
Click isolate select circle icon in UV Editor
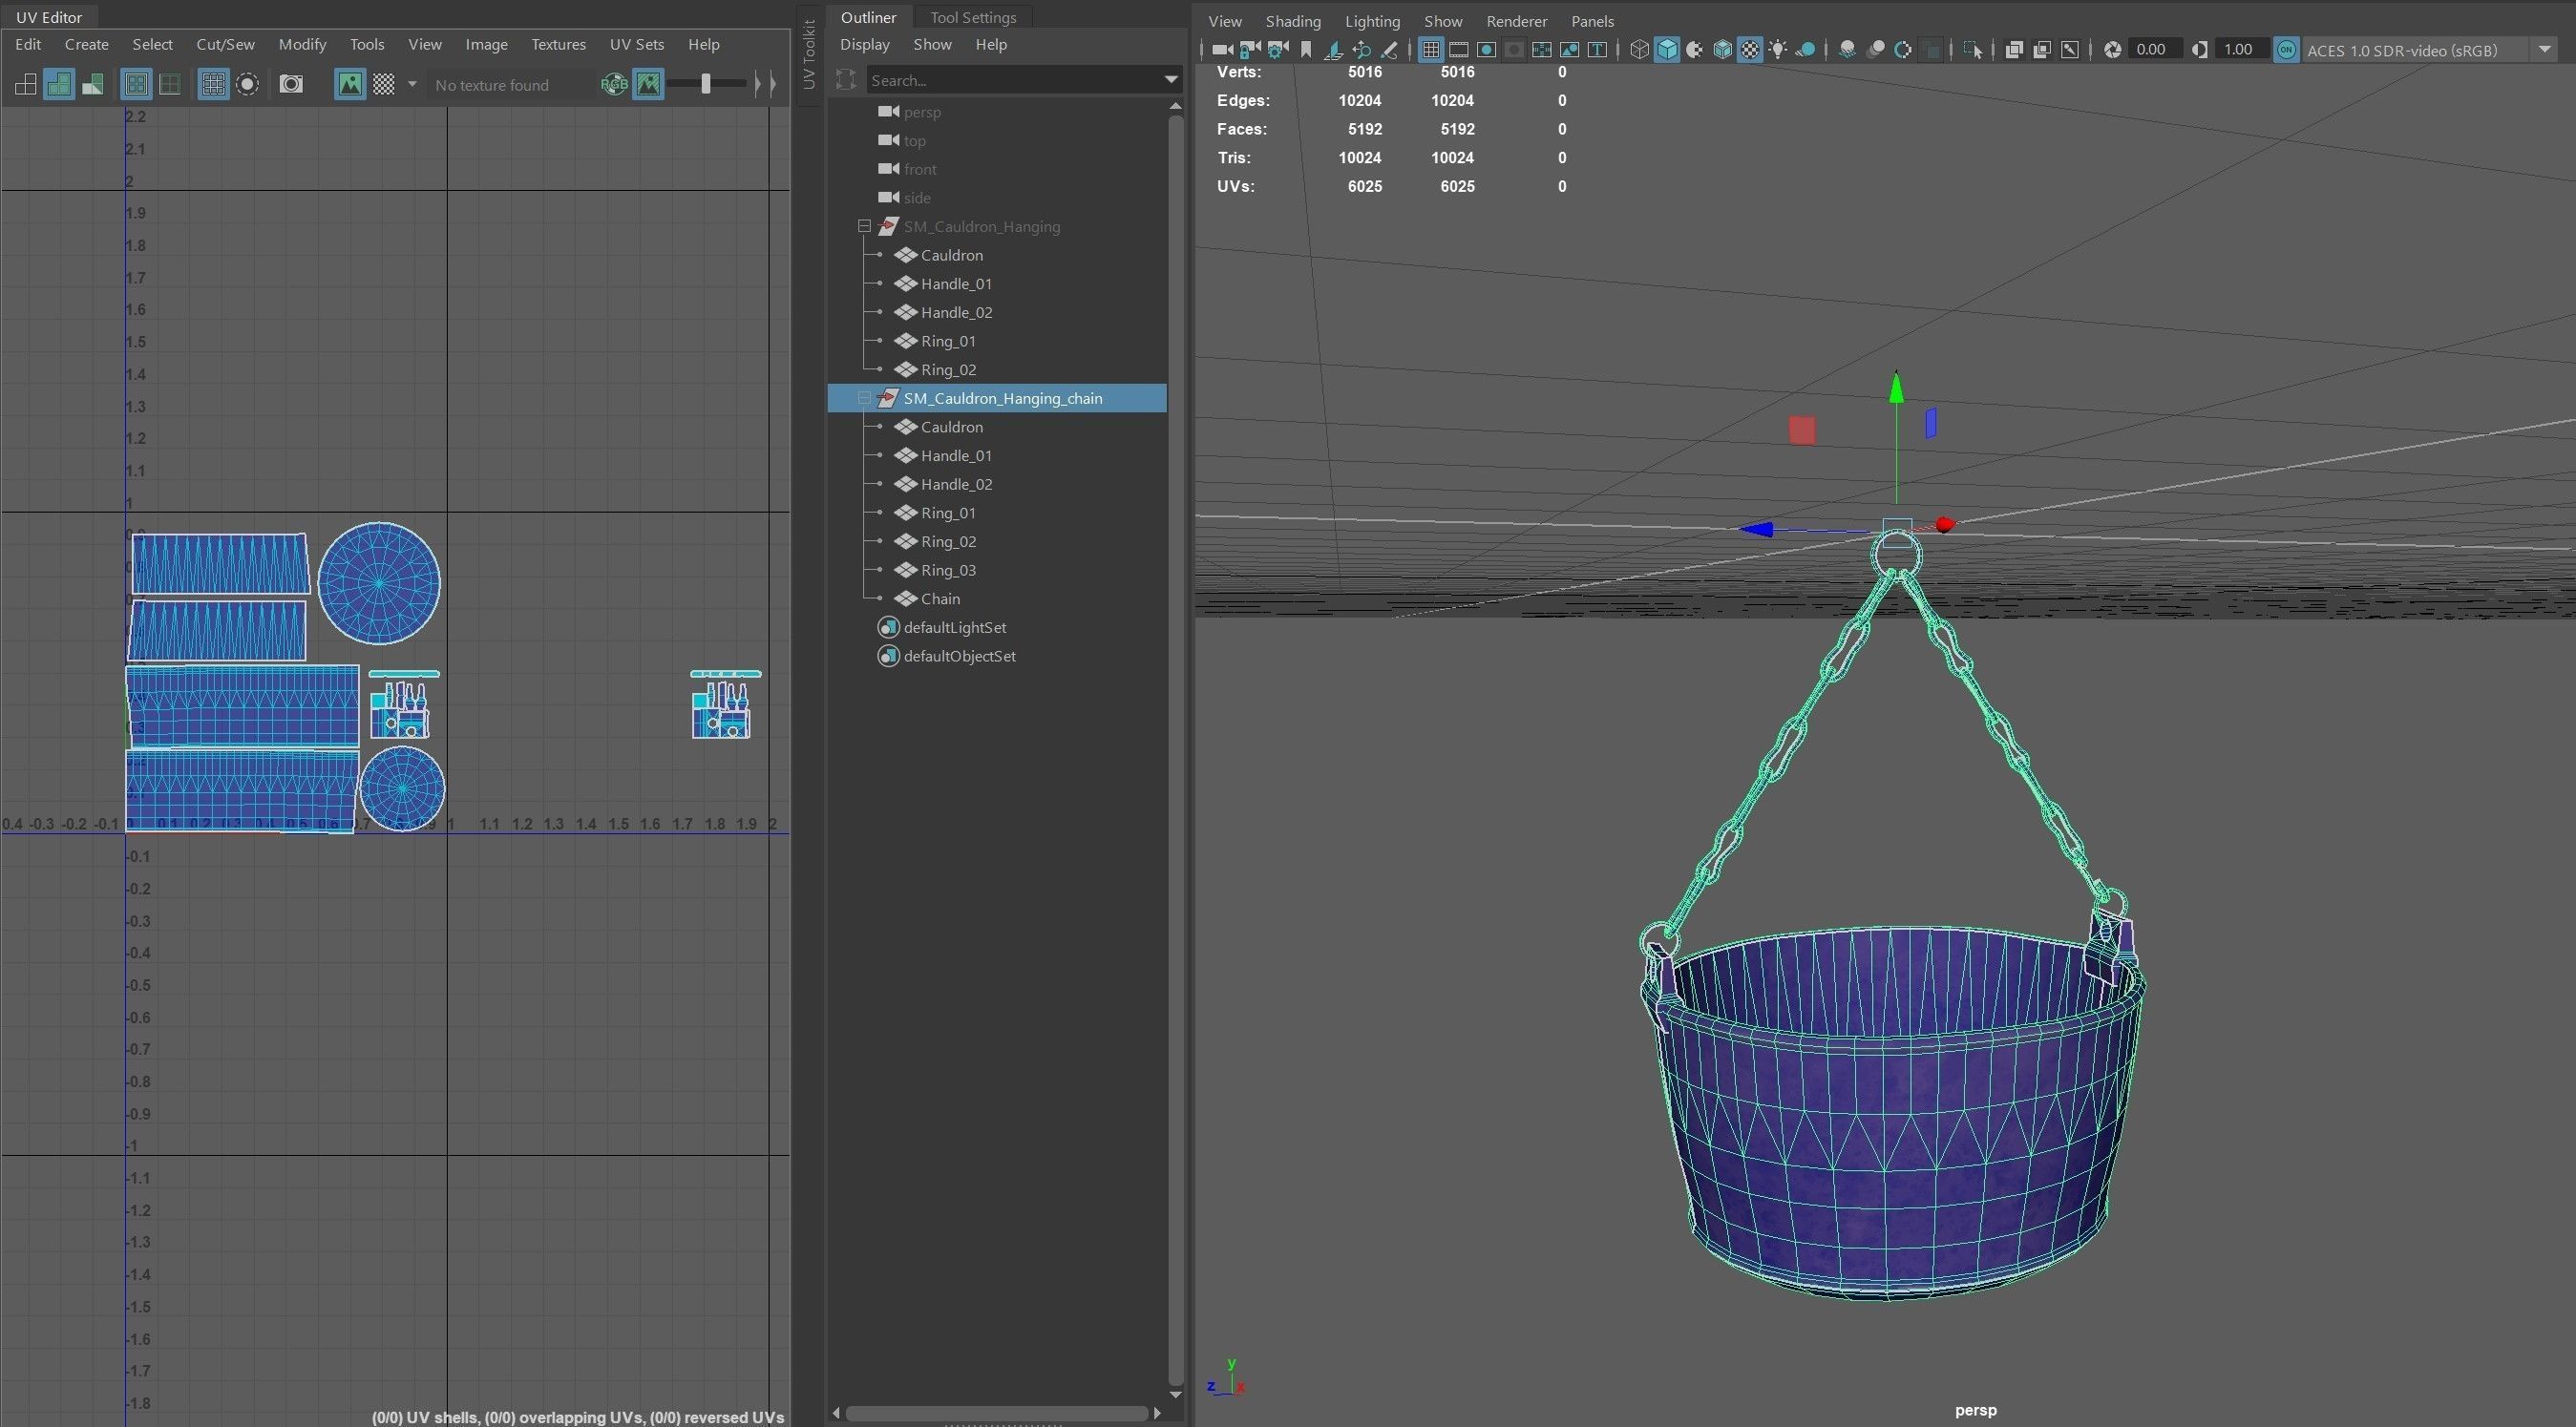tap(247, 84)
